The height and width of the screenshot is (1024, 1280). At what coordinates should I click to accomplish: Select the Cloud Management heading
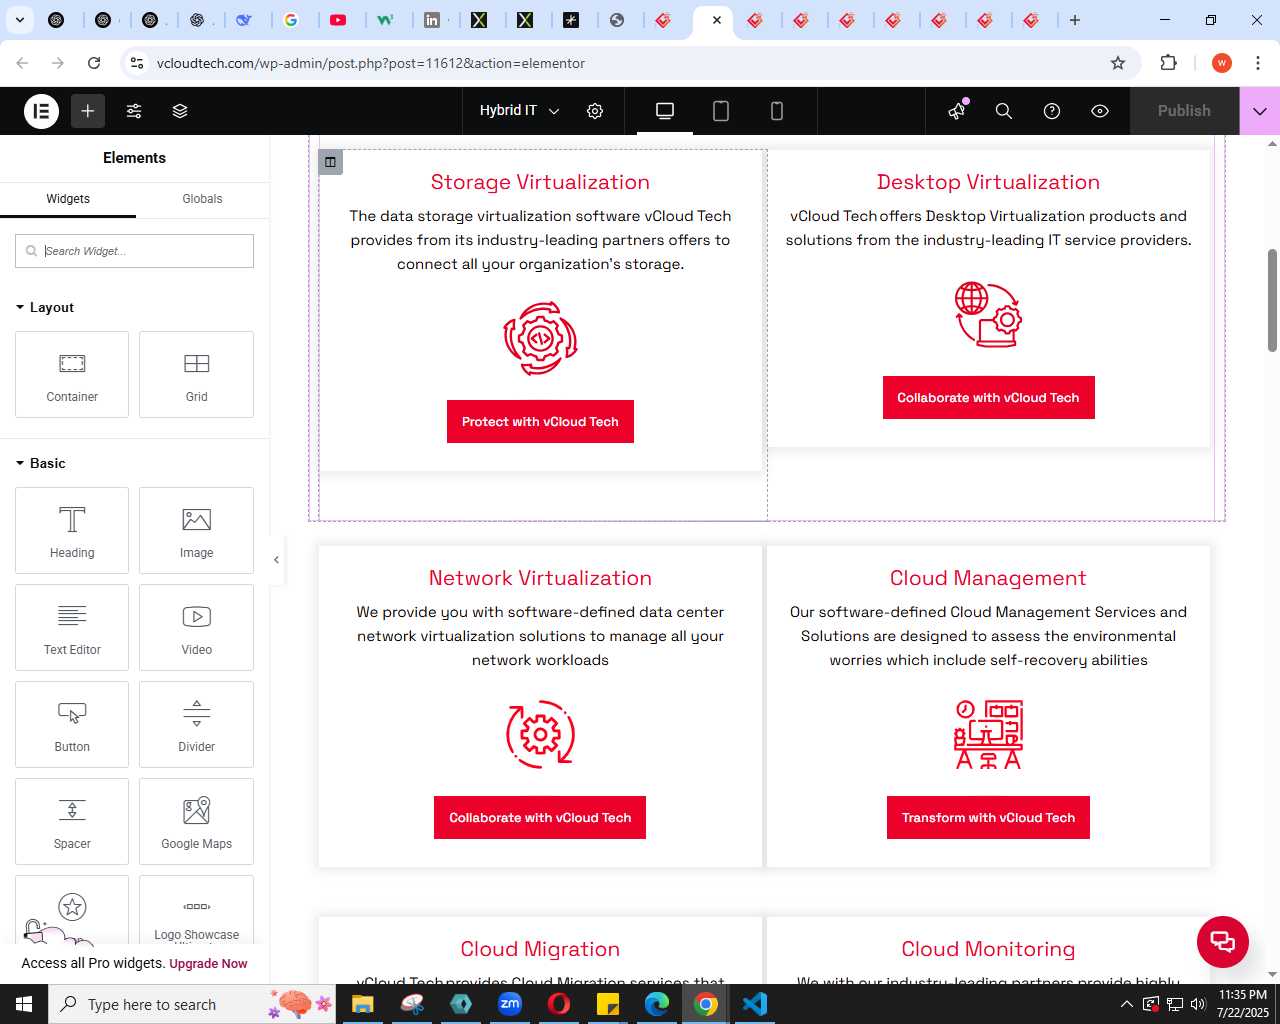point(988,578)
